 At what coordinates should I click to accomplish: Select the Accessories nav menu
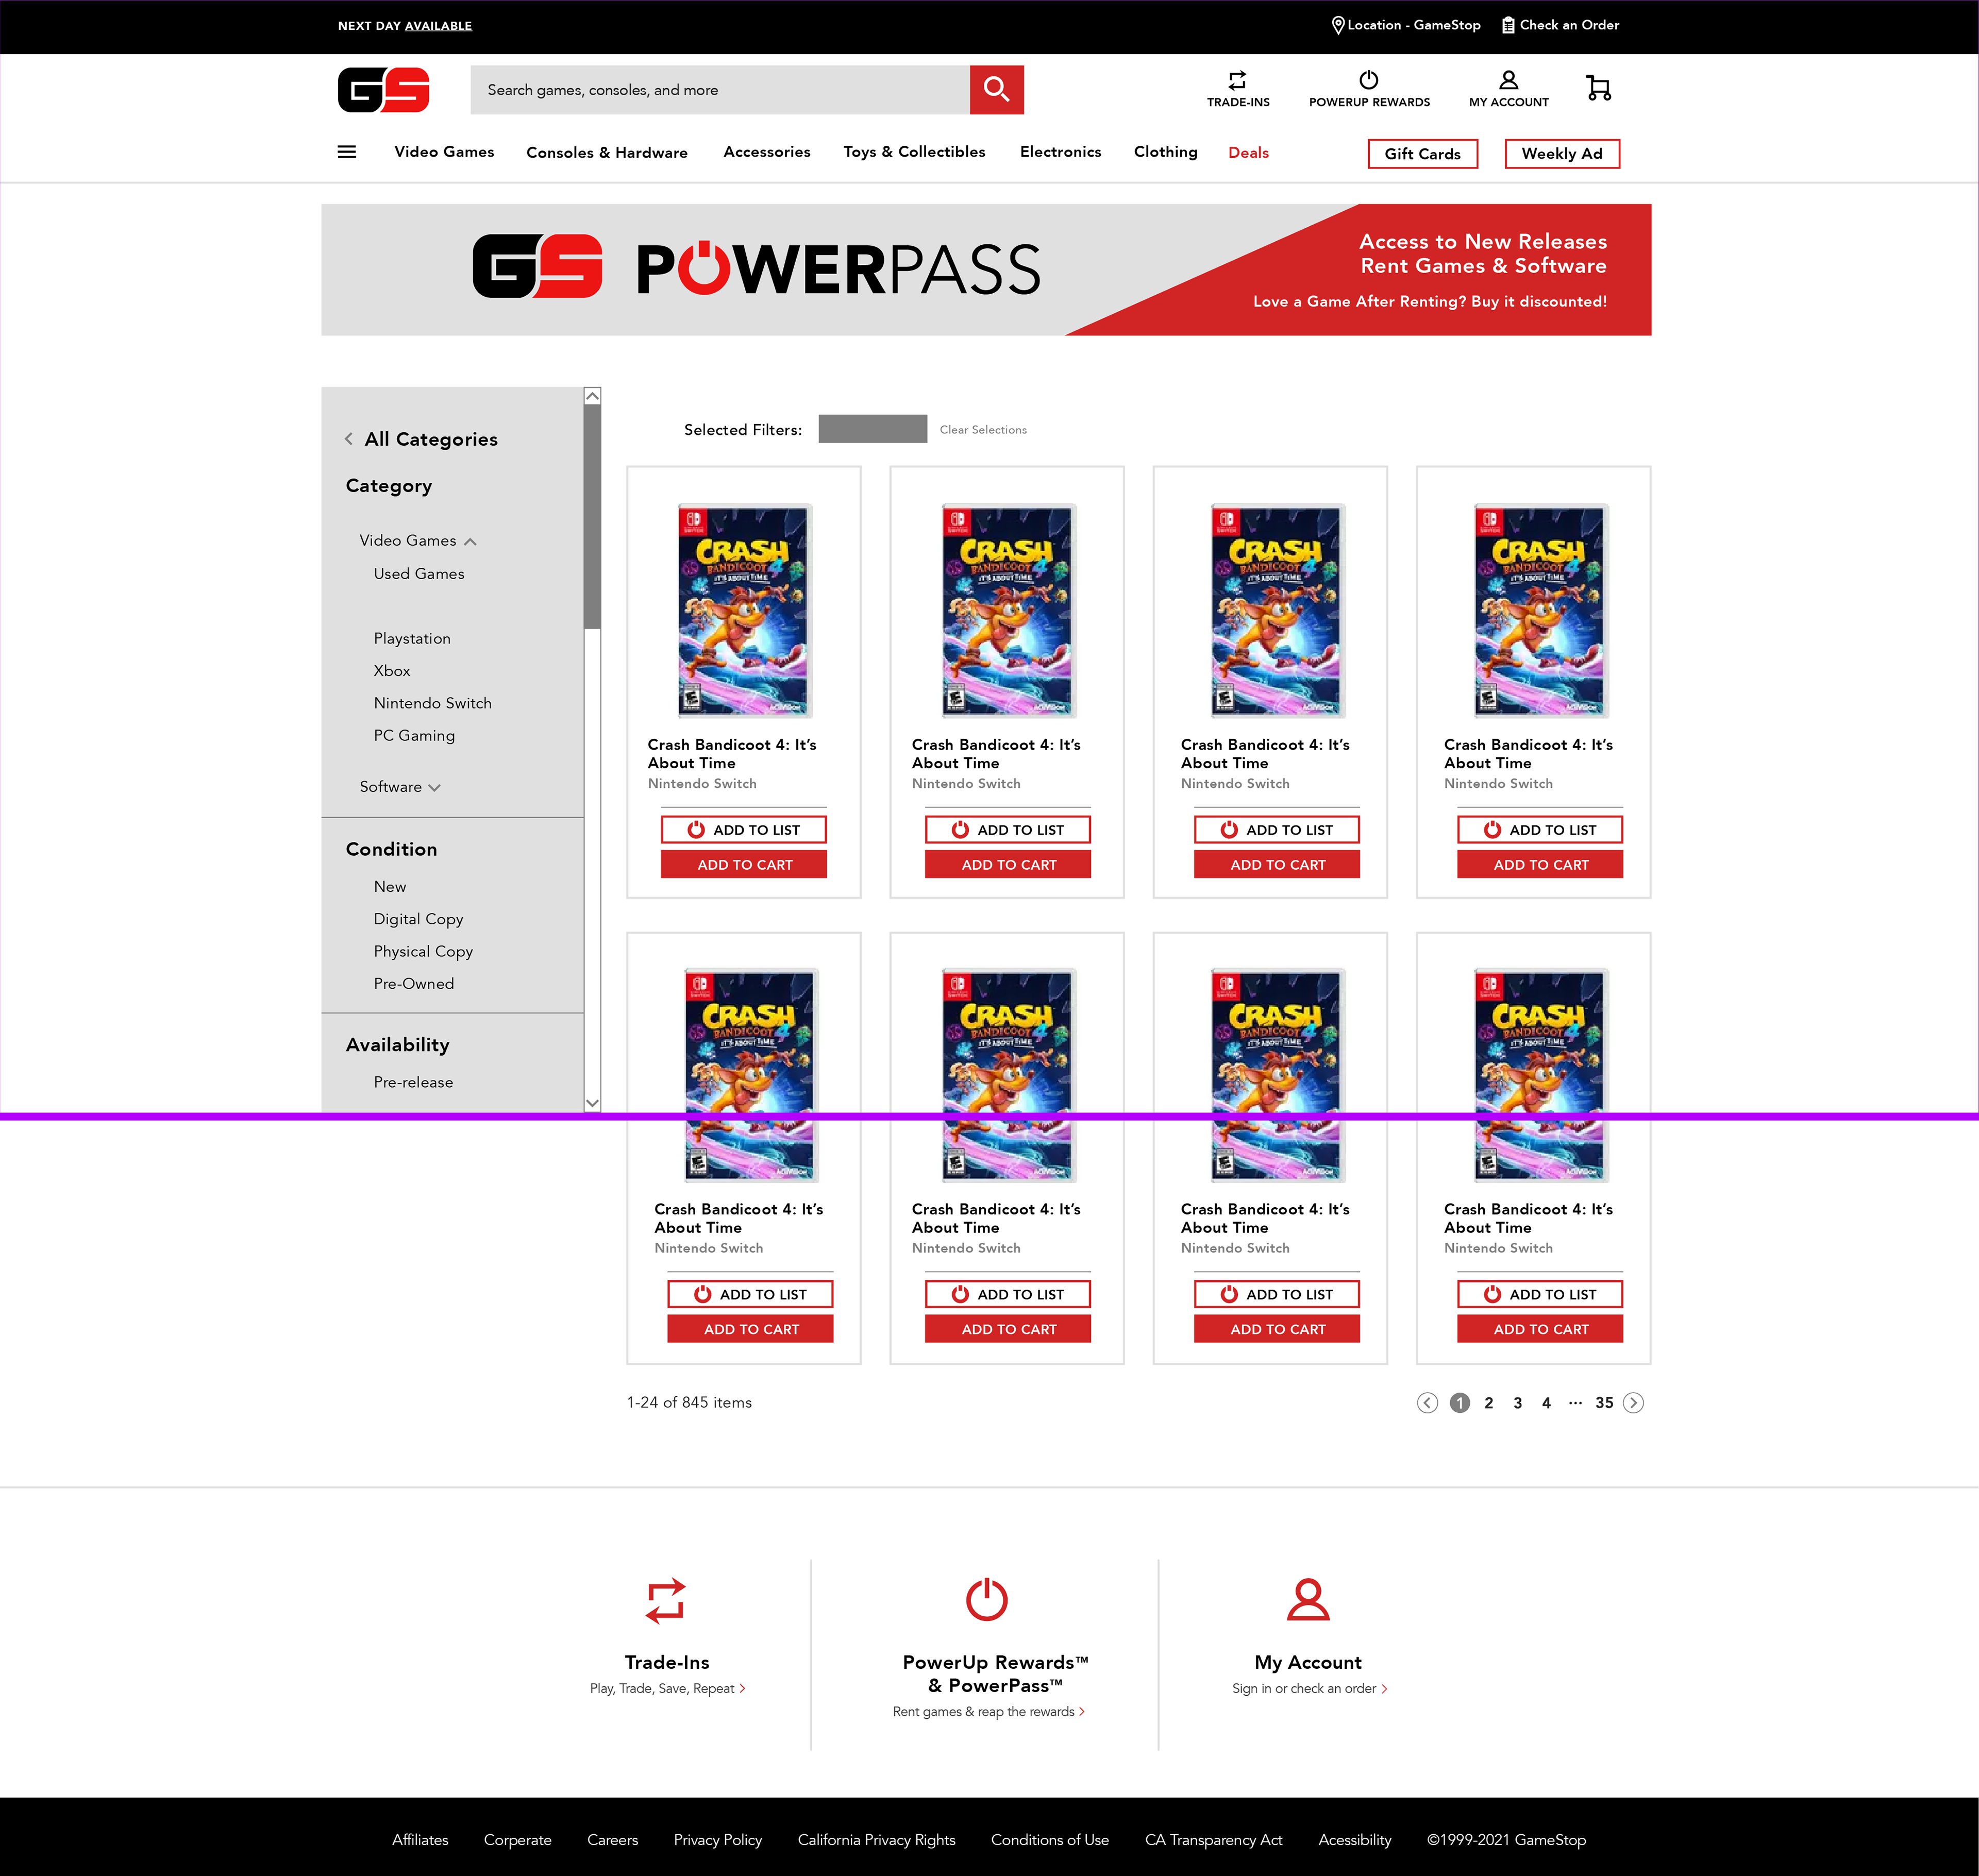(767, 152)
